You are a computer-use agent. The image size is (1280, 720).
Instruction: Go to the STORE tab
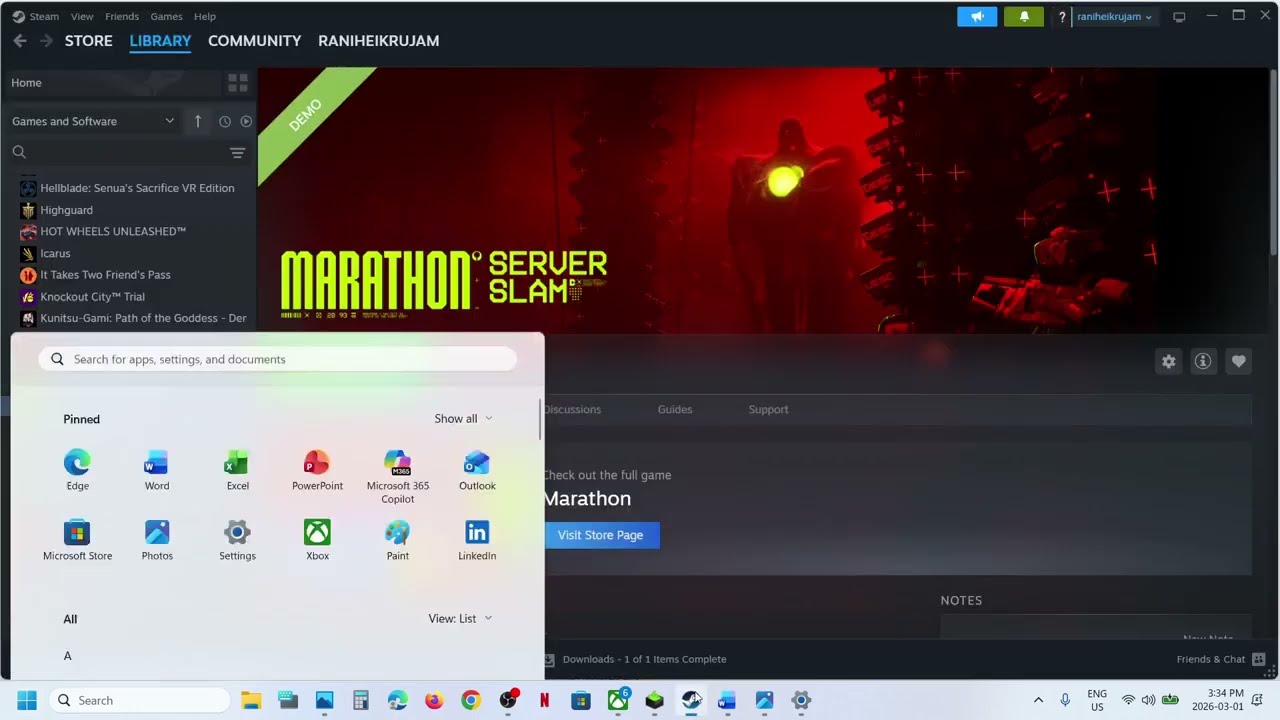(x=89, y=41)
